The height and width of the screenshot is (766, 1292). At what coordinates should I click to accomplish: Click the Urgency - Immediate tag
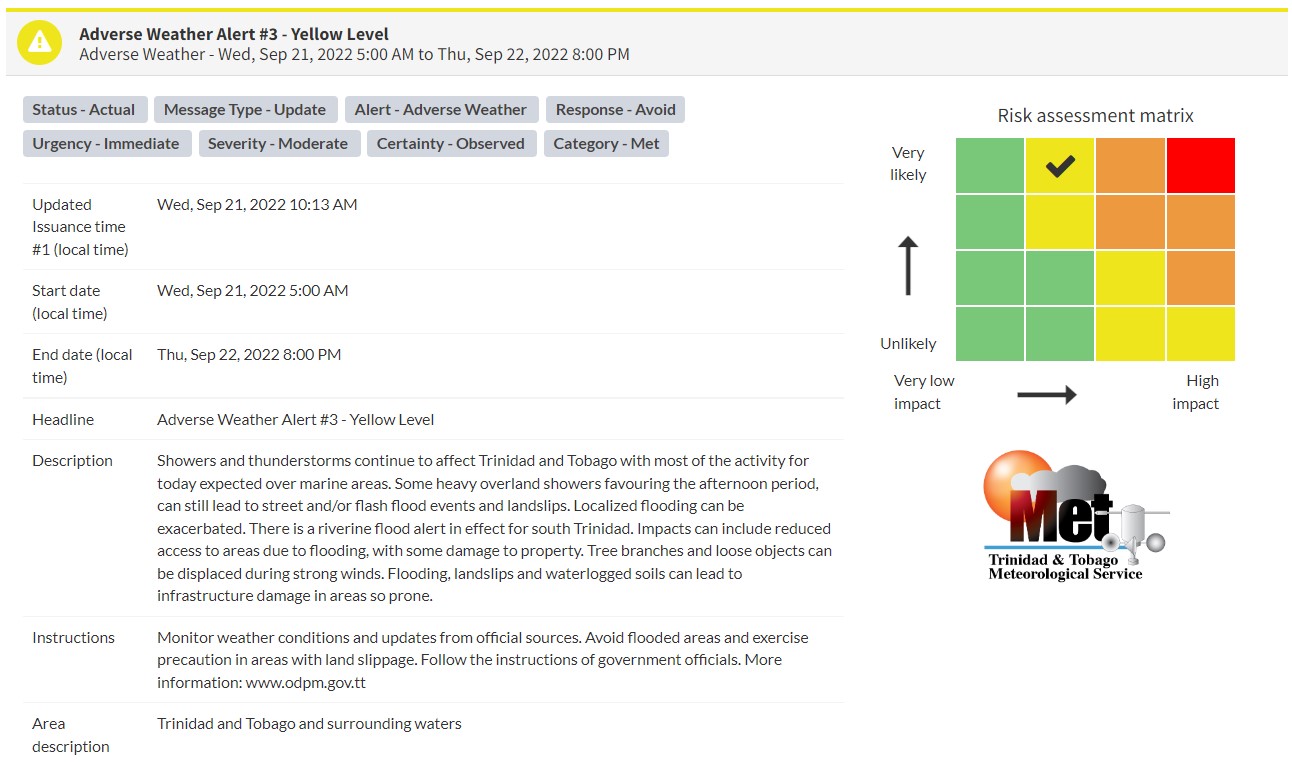click(x=106, y=144)
